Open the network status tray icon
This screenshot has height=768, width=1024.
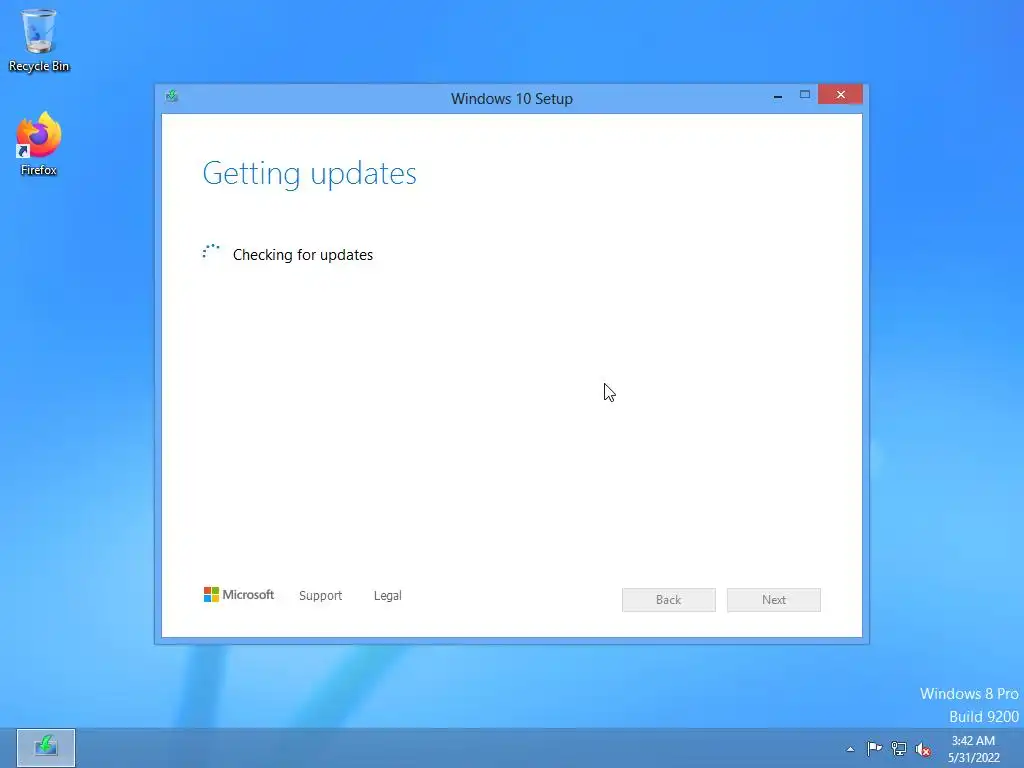tap(899, 748)
